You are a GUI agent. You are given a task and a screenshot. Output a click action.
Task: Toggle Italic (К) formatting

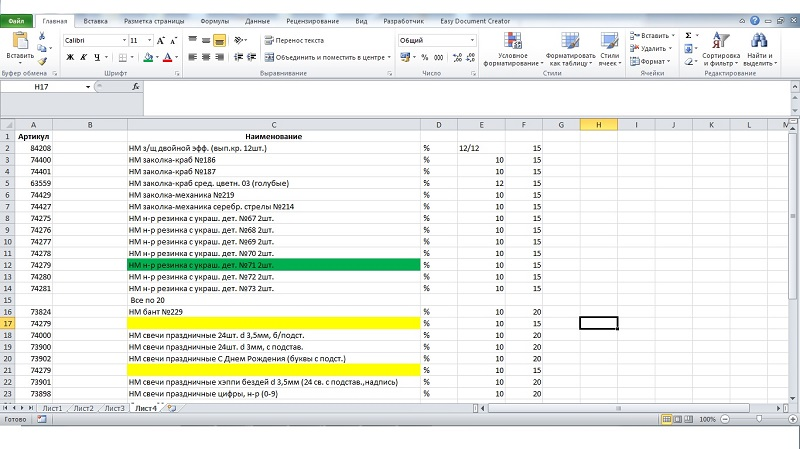(84, 58)
